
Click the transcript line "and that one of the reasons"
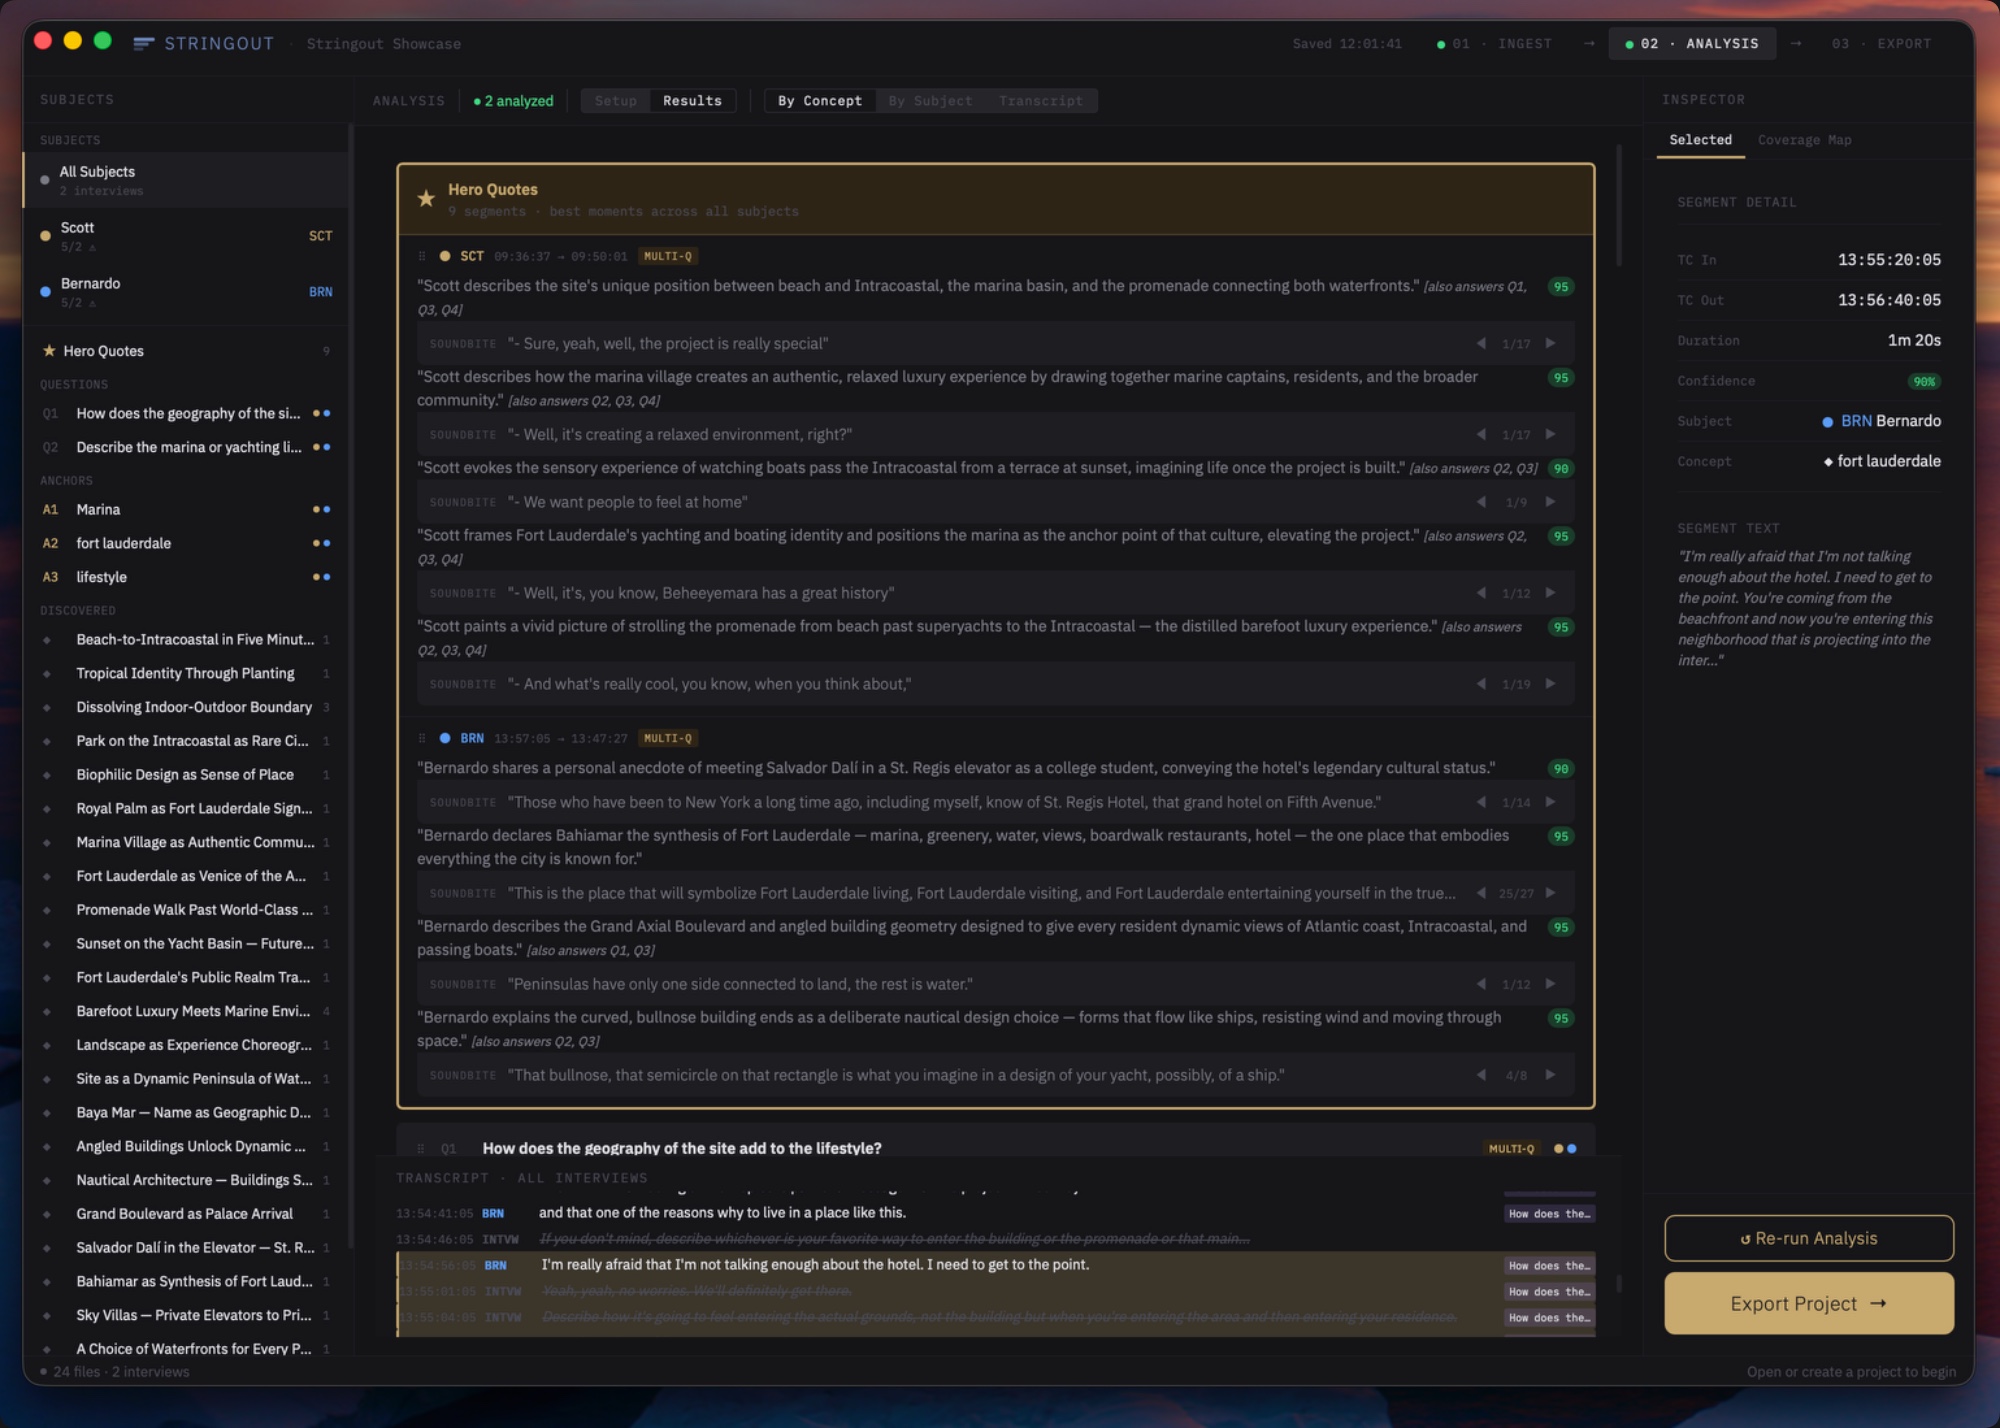(x=995, y=1213)
